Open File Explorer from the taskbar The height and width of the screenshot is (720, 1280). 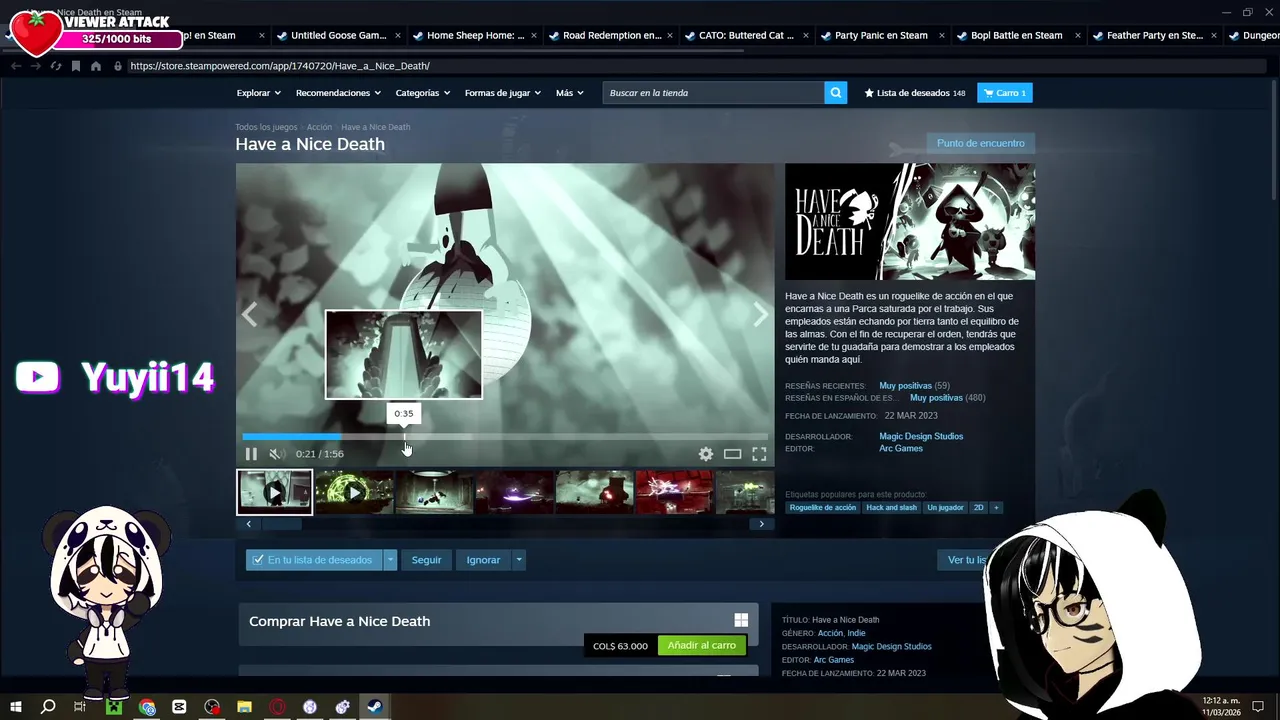(x=244, y=707)
